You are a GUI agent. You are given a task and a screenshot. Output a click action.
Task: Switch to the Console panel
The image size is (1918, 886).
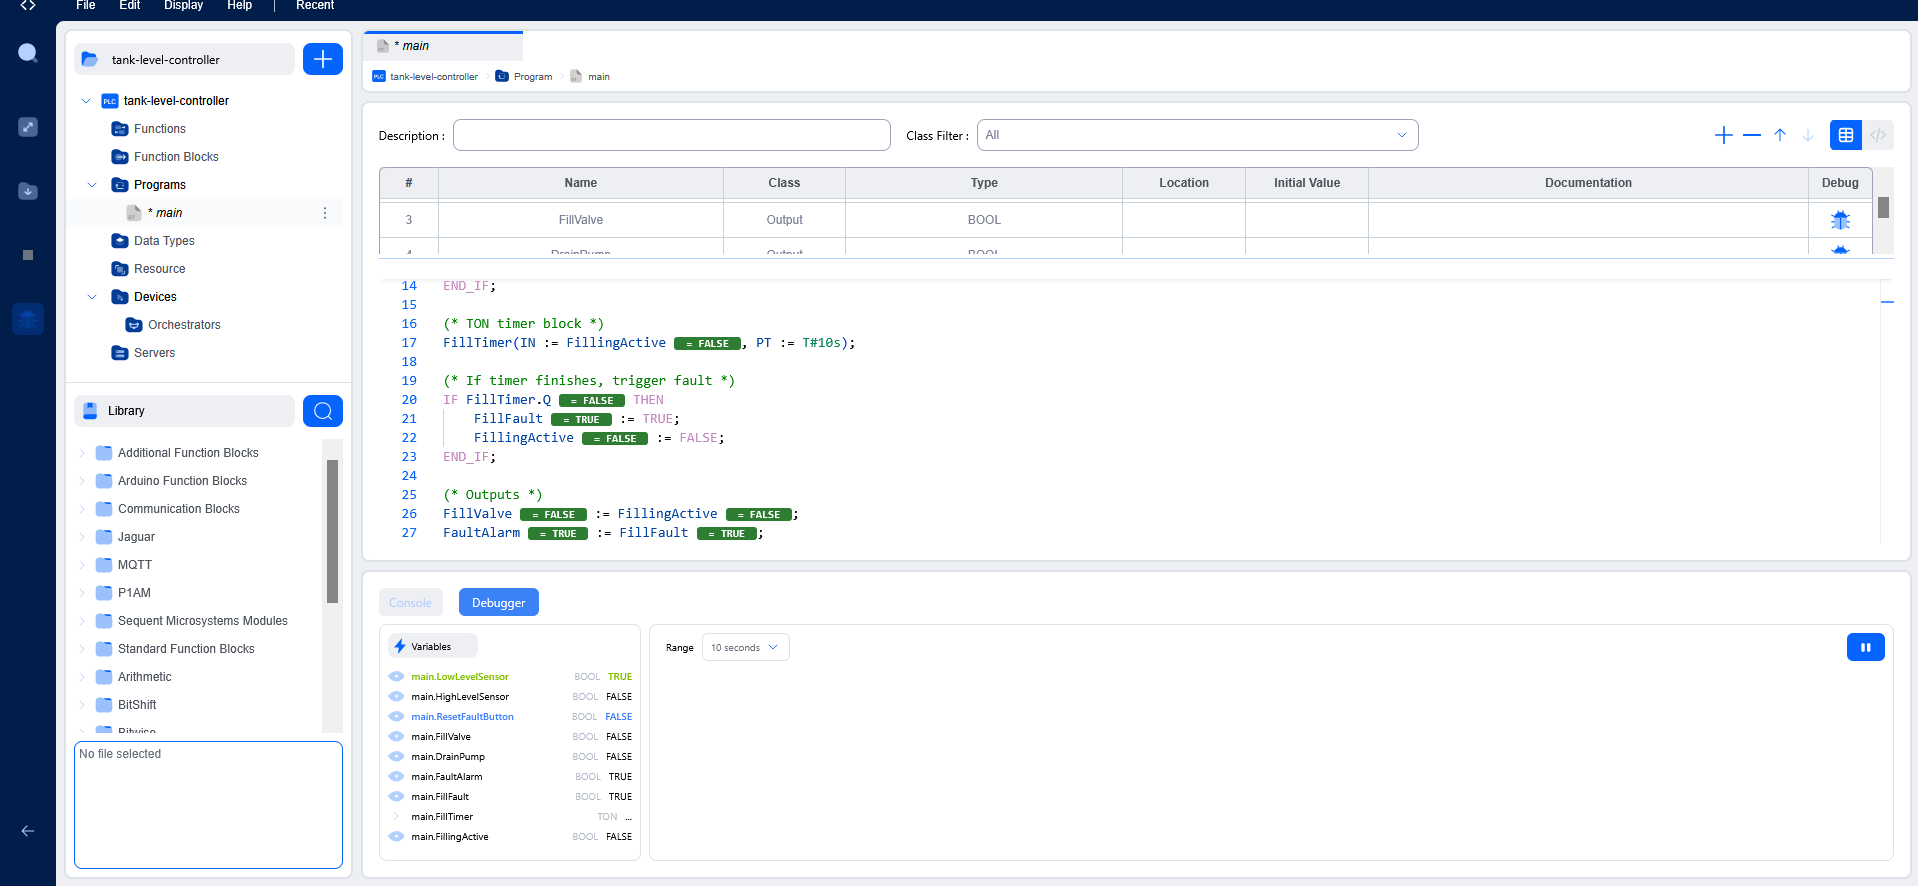coord(411,602)
